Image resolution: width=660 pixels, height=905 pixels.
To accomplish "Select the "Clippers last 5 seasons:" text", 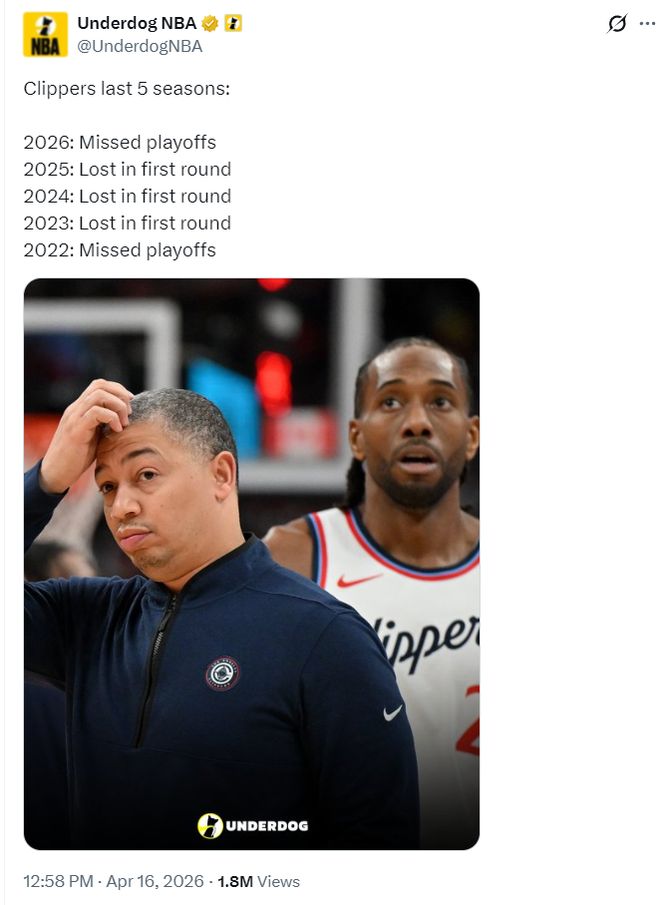I will coord(127,89).
